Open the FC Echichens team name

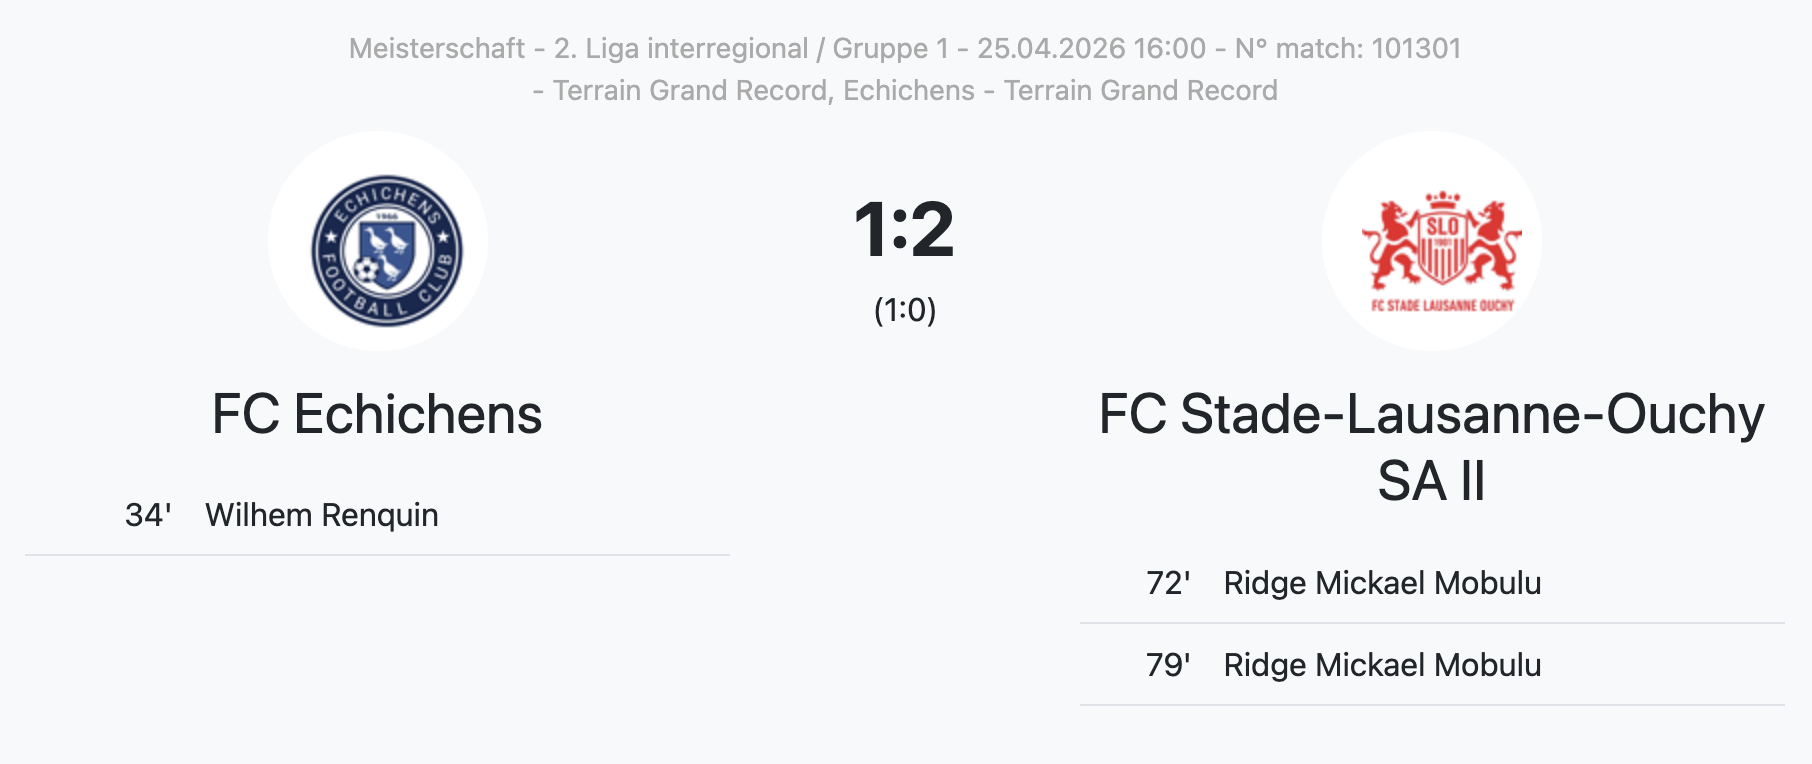pyautogui.click(x=377, y=414)
